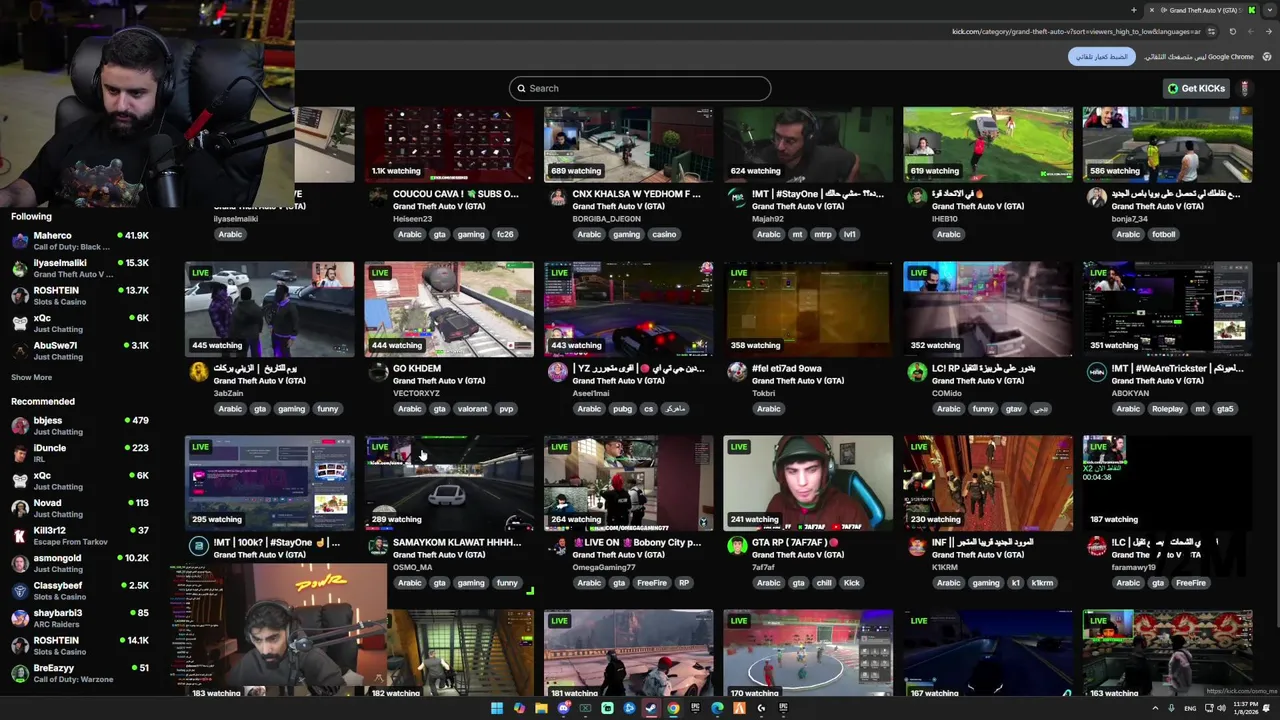
Task: Select the fc26 tag under Heisen23
Action: (505, 234)
